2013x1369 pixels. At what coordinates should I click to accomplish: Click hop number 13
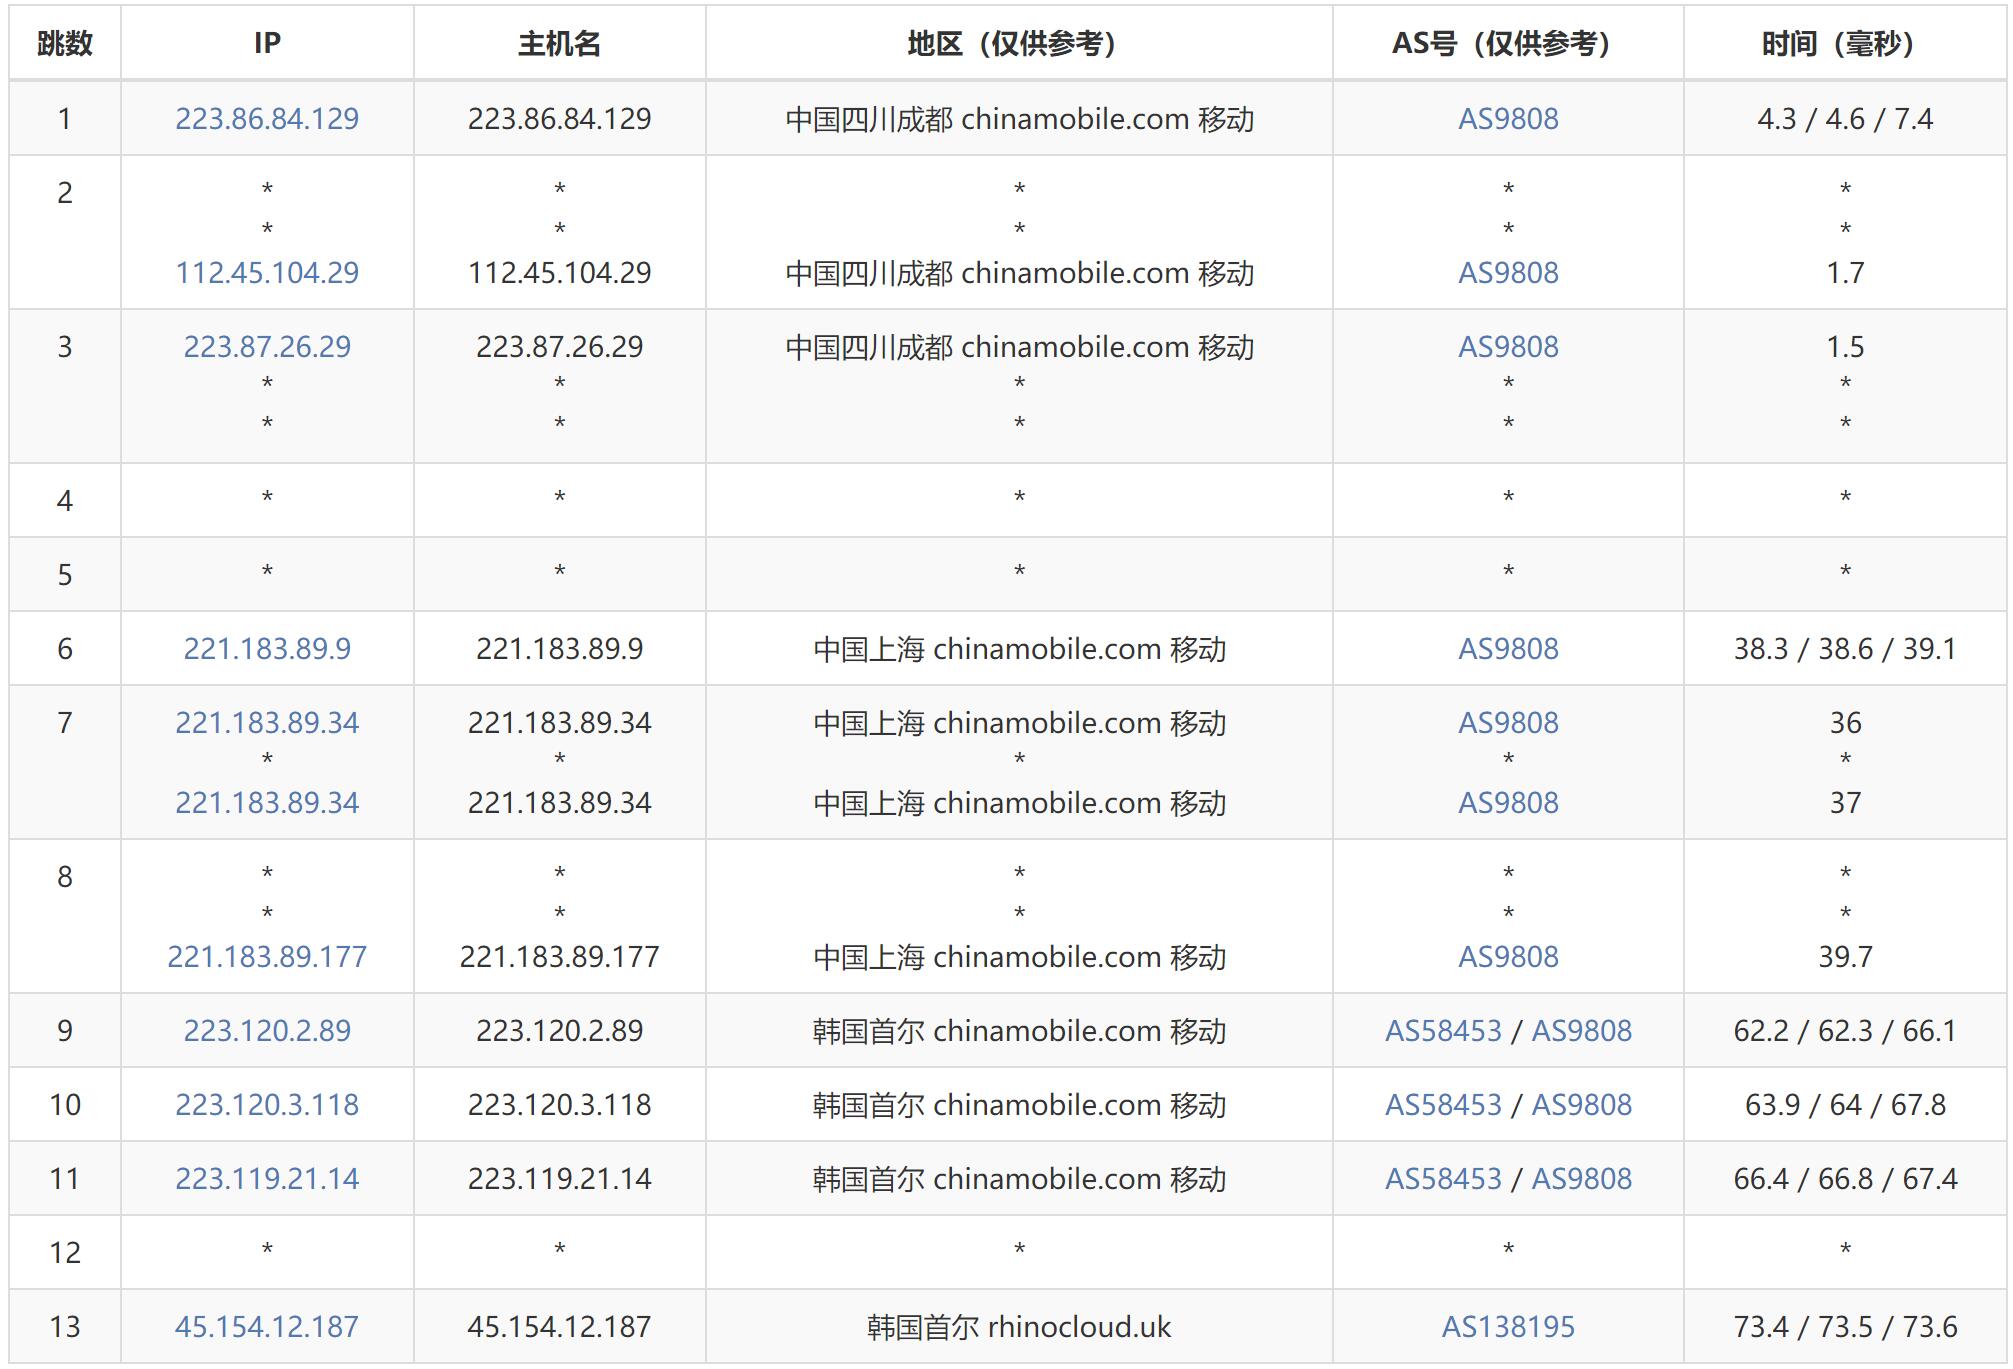pos(65,1327)
